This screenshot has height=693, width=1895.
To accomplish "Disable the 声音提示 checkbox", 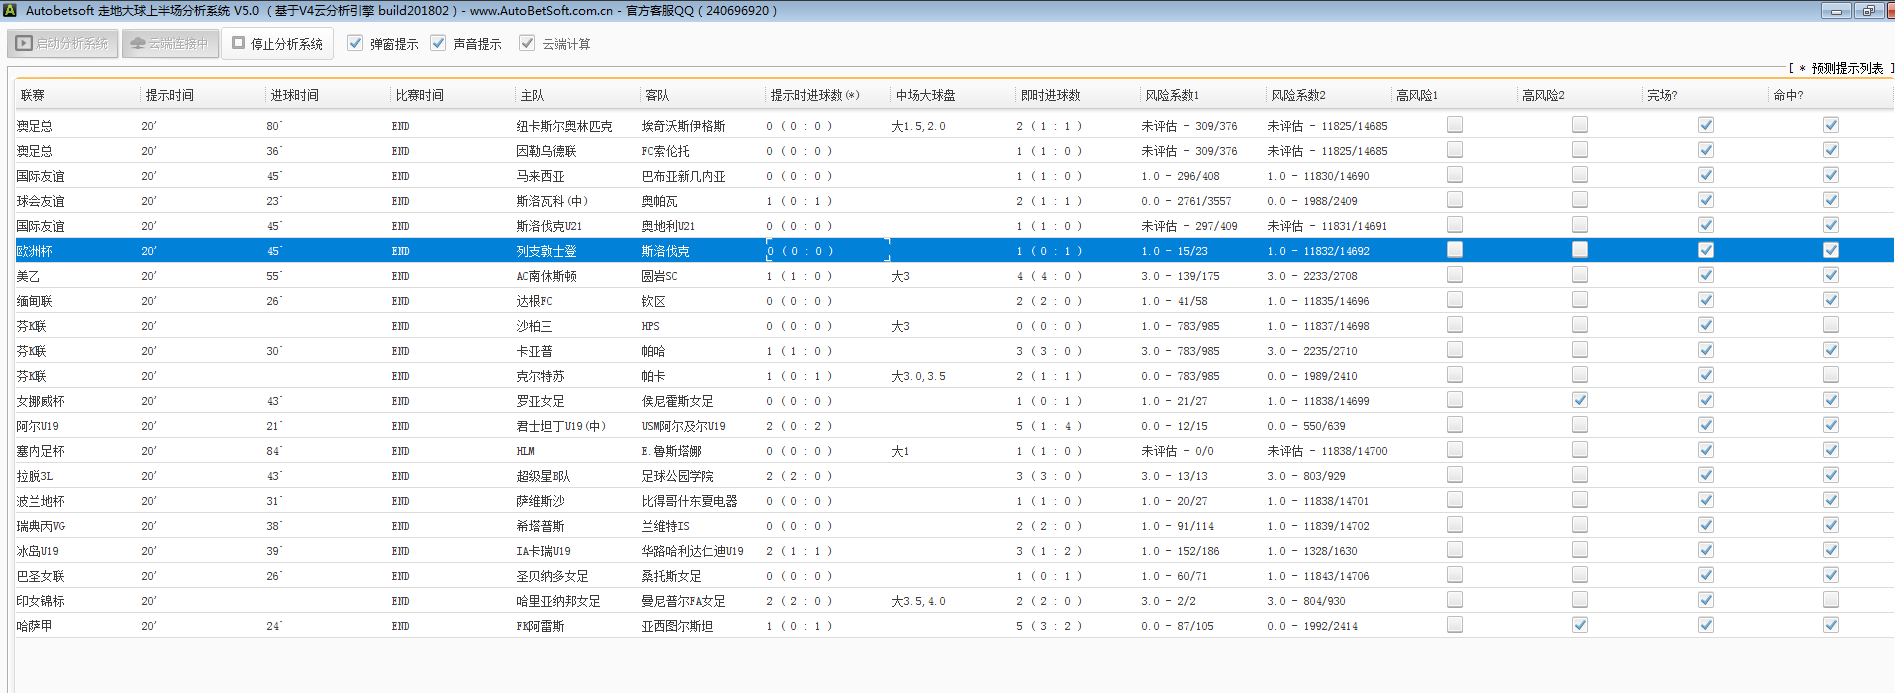I will 438,43.
